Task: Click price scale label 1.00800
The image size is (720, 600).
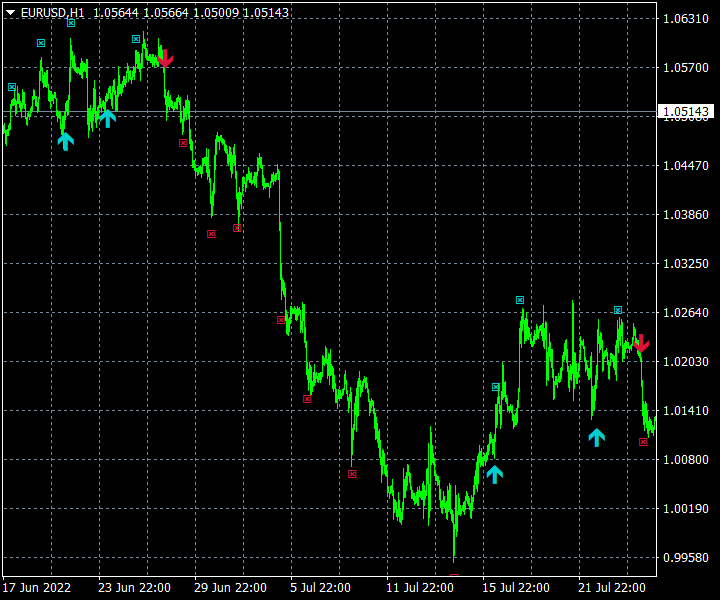Action: [686, 460]
